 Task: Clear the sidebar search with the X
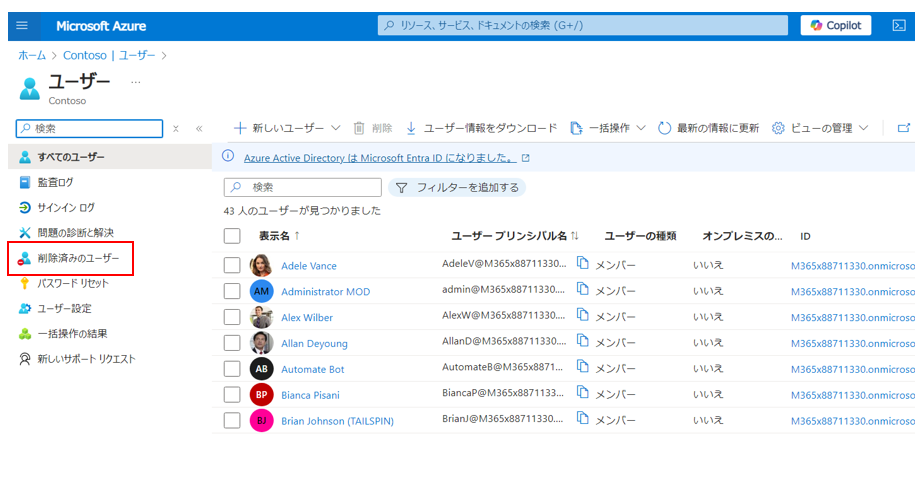click(x=176, y=128)
